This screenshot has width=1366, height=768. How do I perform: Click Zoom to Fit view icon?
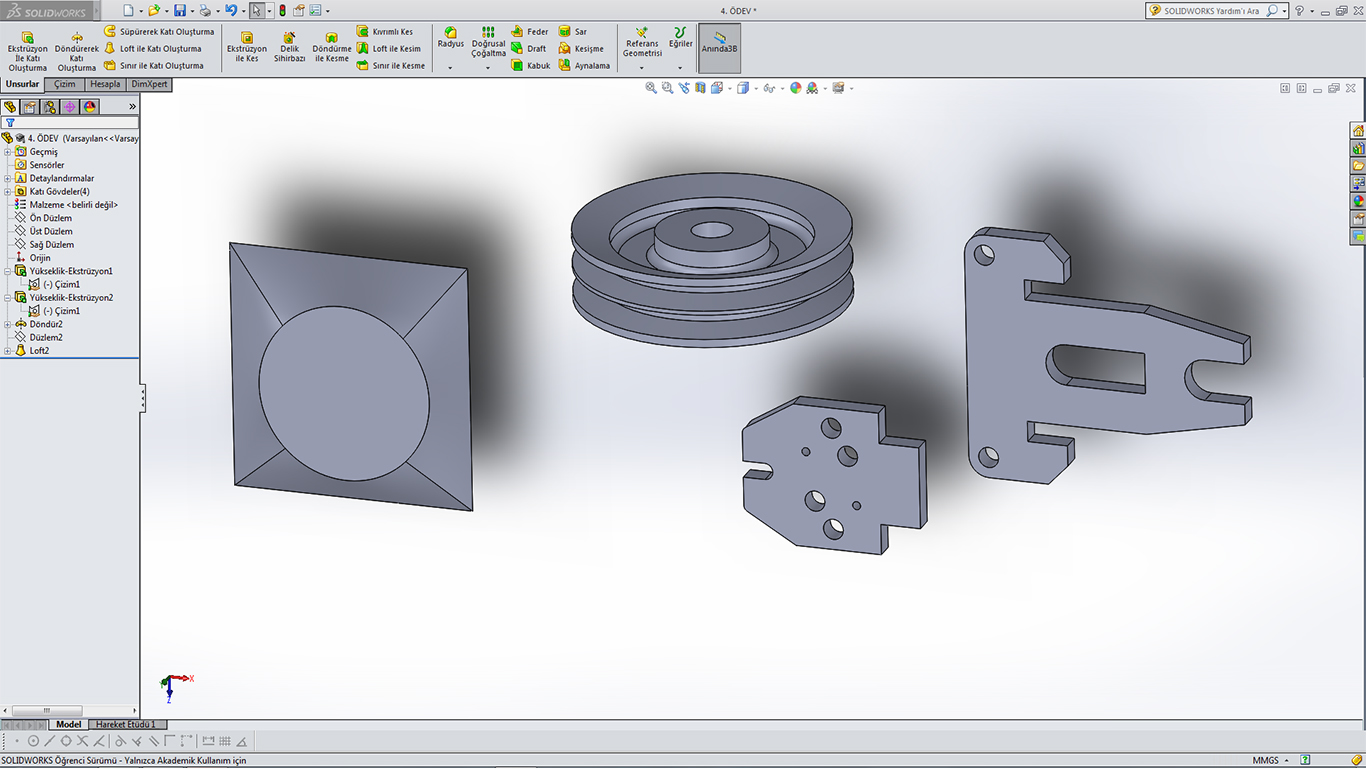(x=651, y=88)
